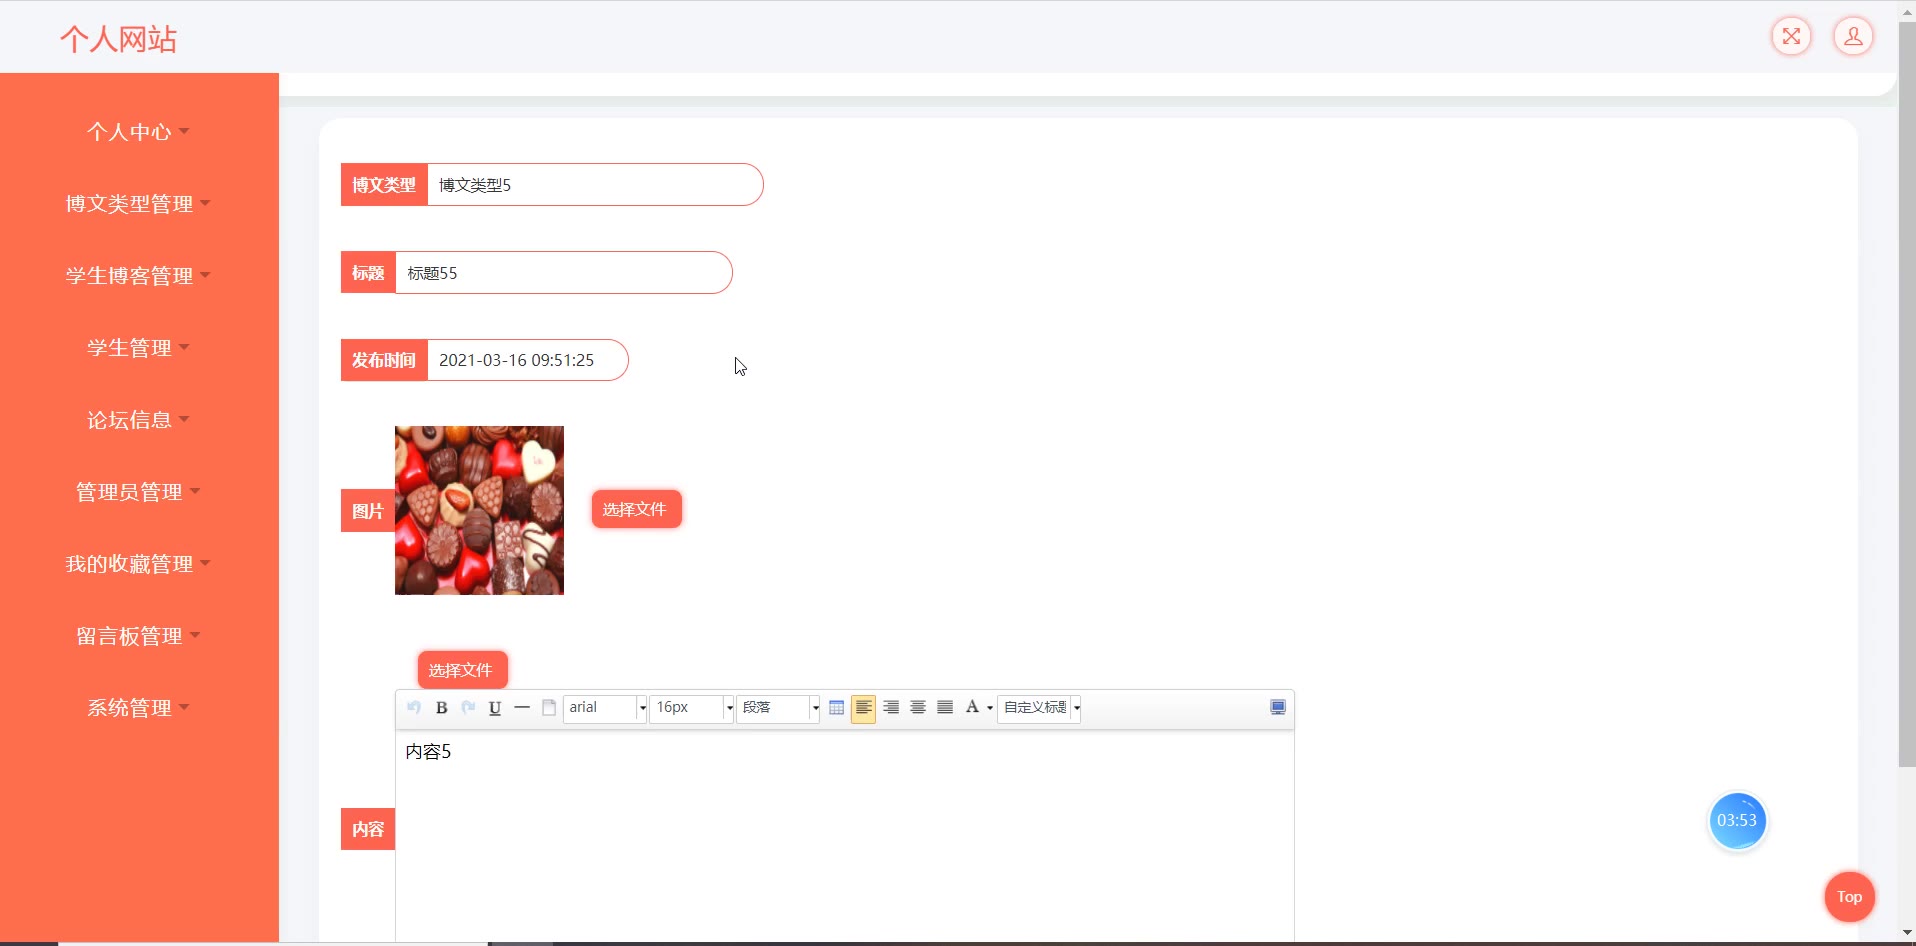1916x946 pixels.
Task: Expand the 博文类型管理 sidebar menu
Action: click(x=139, y=204)
